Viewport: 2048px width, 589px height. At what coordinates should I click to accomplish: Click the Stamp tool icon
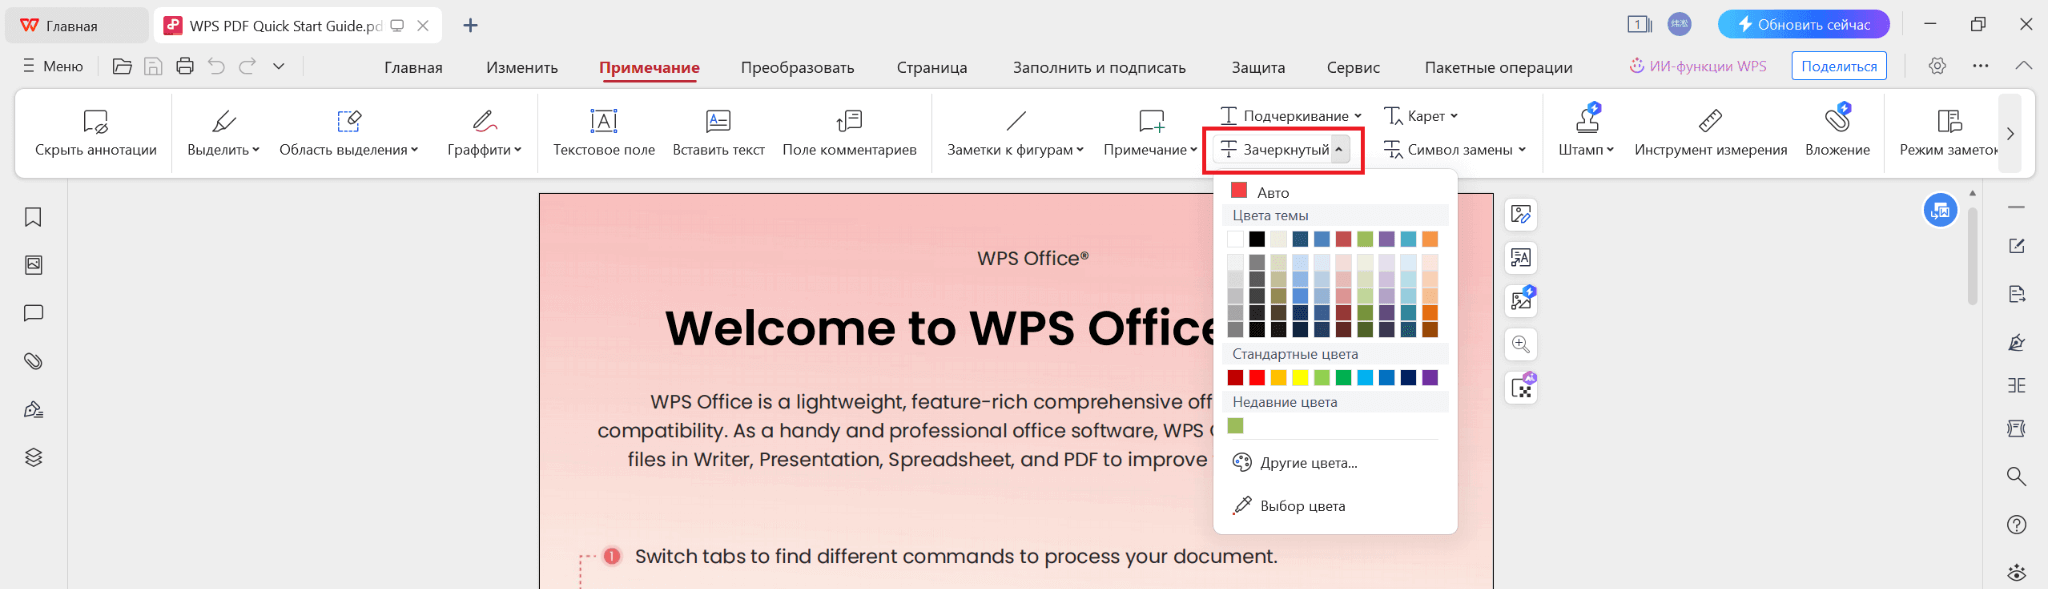(1587, 120)
